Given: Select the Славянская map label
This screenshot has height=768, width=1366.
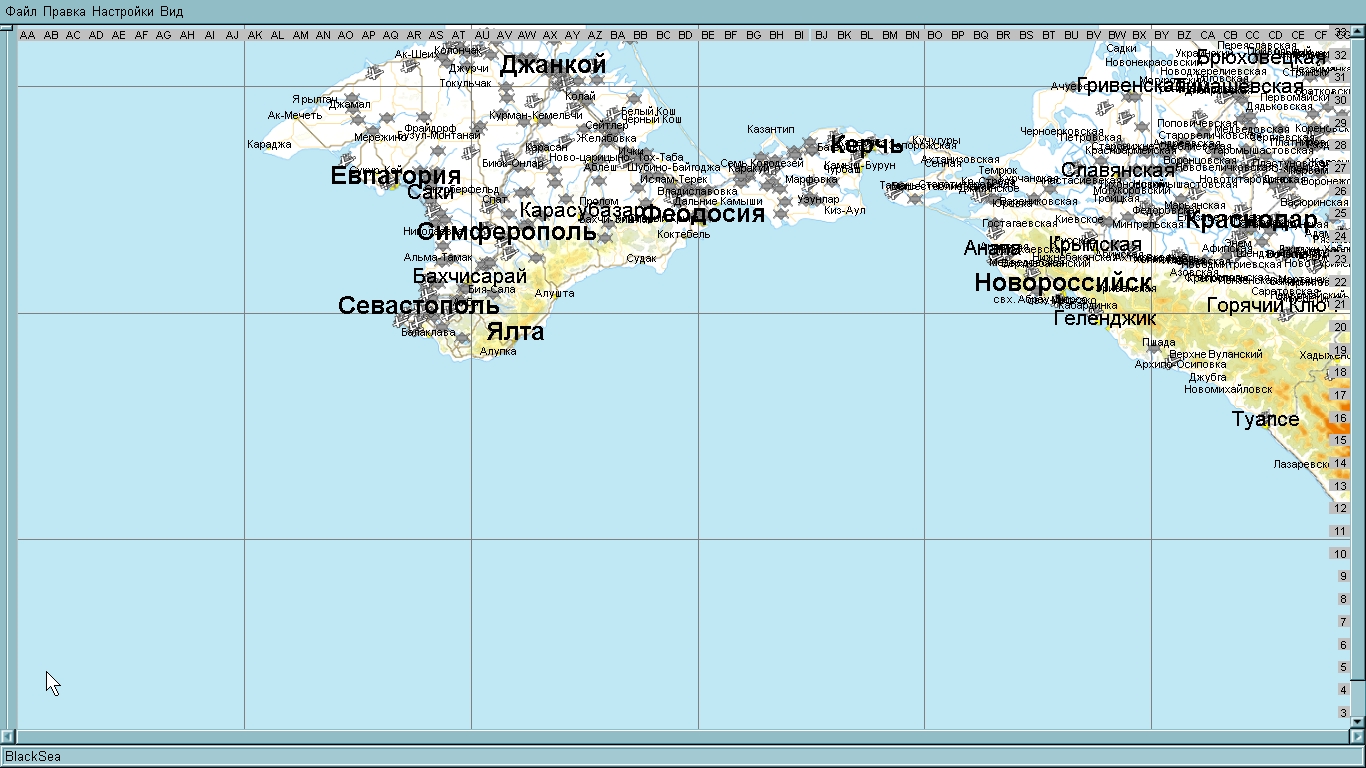Looking at the screenshot, I should (x=1118, y=170).
